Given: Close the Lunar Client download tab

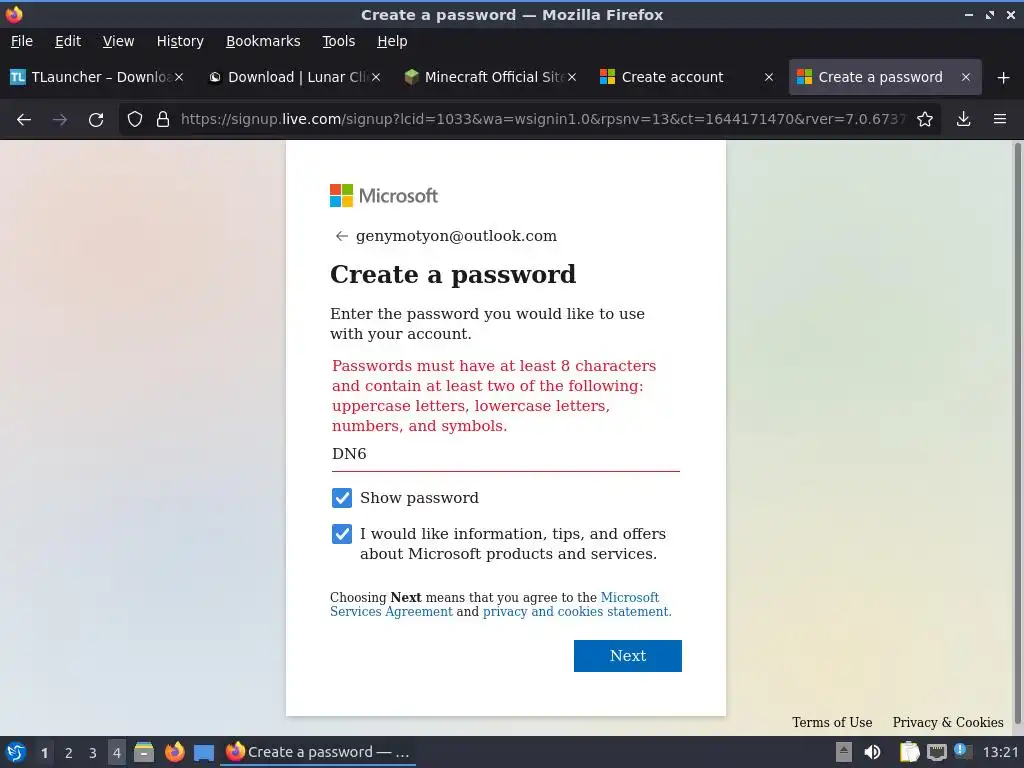Looking at the screenshot, I should pyautogui.click(x=376, y=78).
